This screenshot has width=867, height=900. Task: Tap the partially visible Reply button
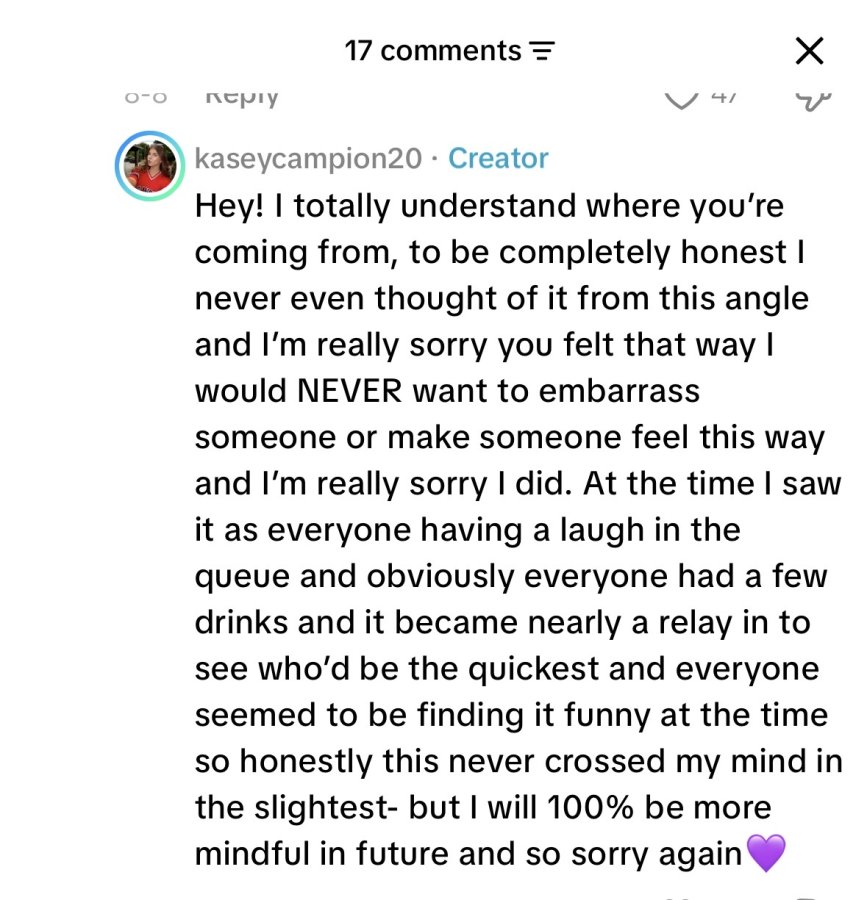[x=242, y=98]
